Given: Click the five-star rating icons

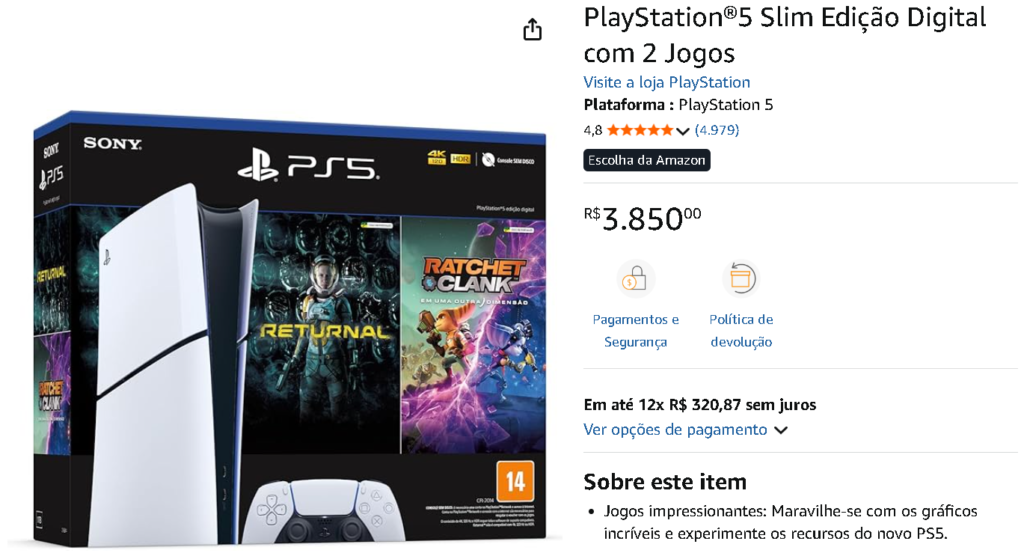Looking at the screenshot, I should click(640, 130).
